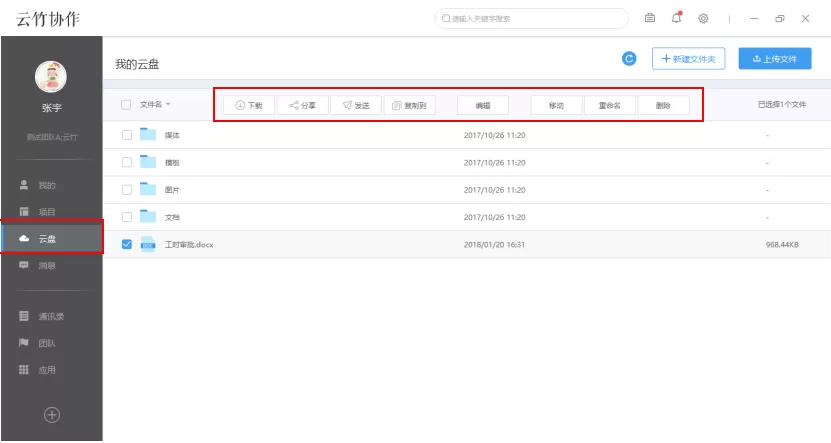Open 通讯录 in the sidebar
Screen dimensions: 831x443
coord(51,316)
